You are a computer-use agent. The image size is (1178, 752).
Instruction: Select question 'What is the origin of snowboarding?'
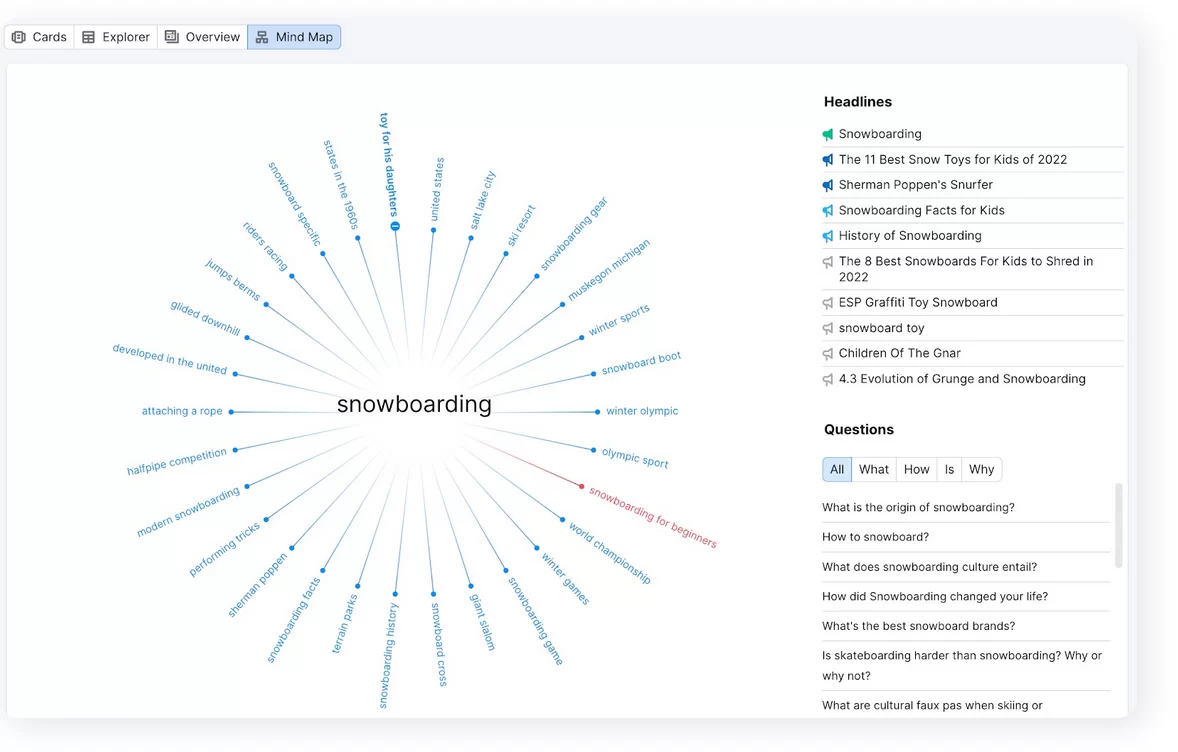(918, 507)
